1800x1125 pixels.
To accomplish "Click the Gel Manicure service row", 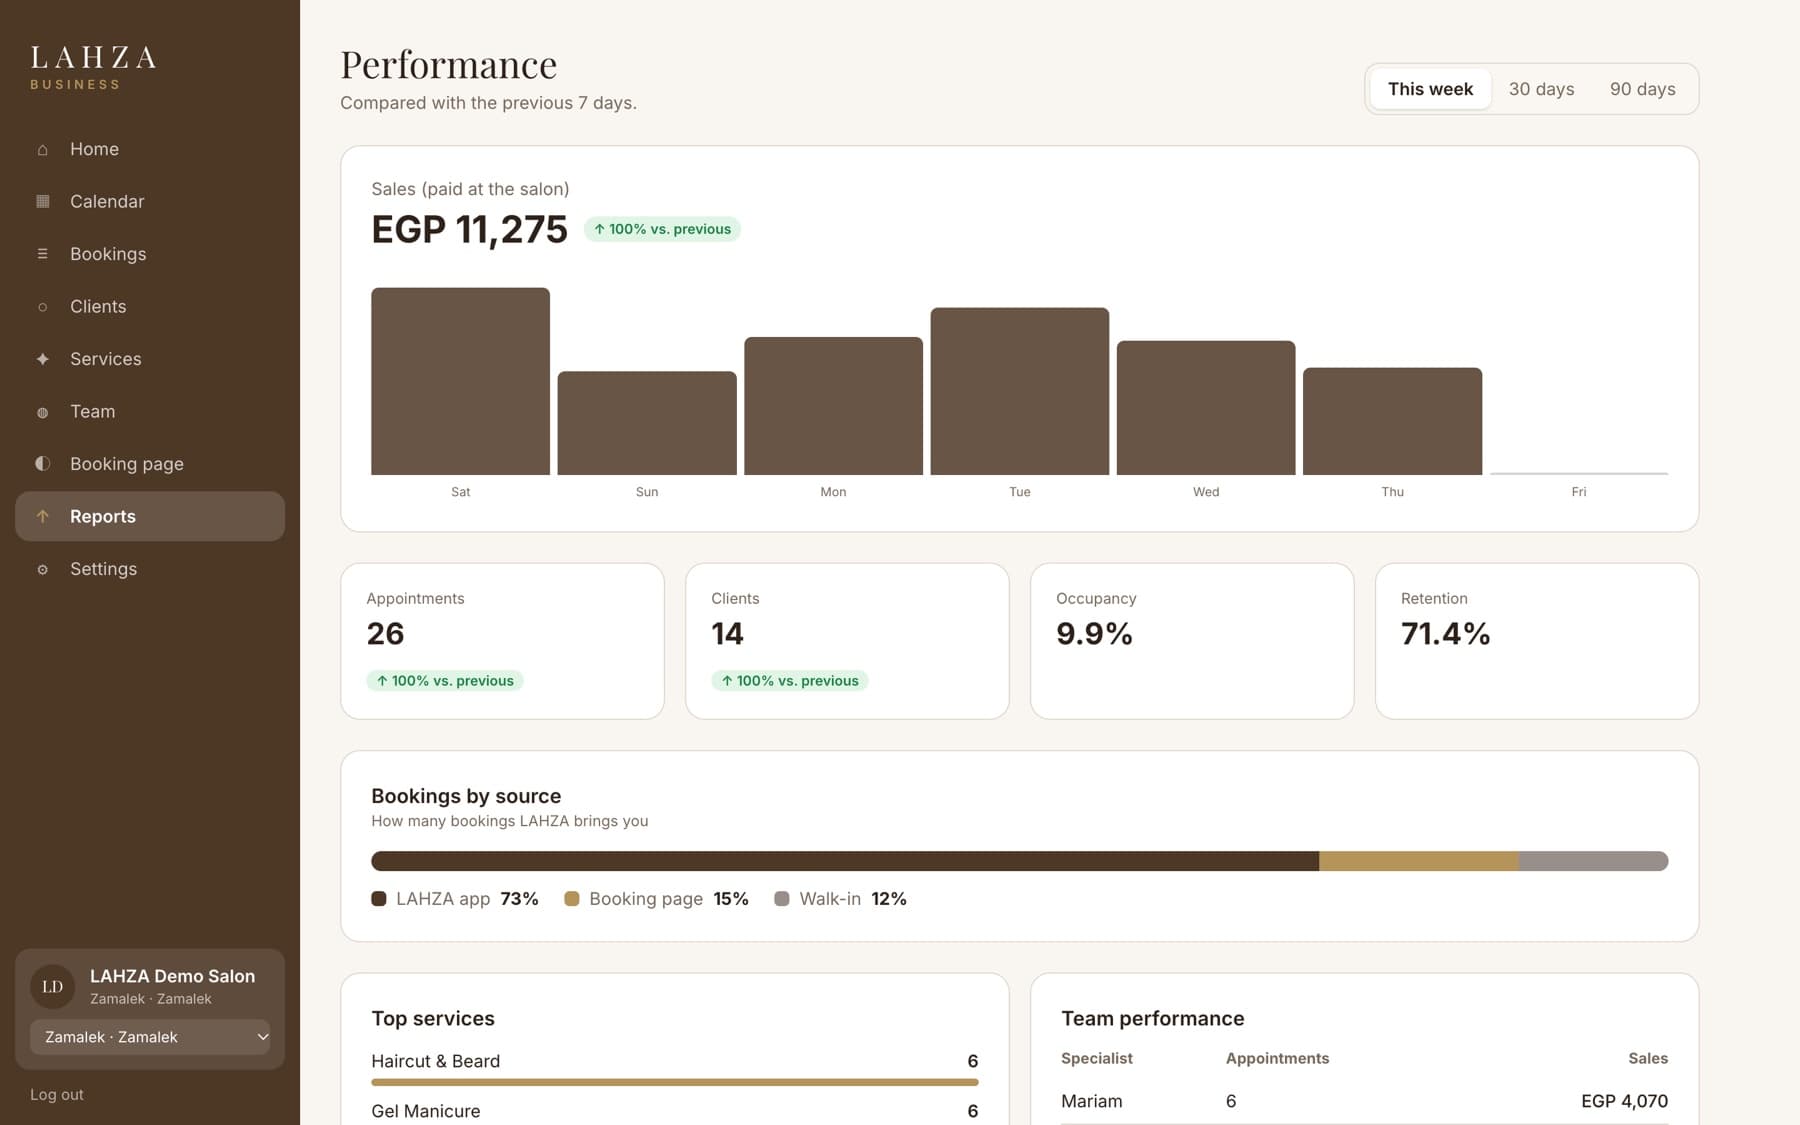I will [675, 1111].
